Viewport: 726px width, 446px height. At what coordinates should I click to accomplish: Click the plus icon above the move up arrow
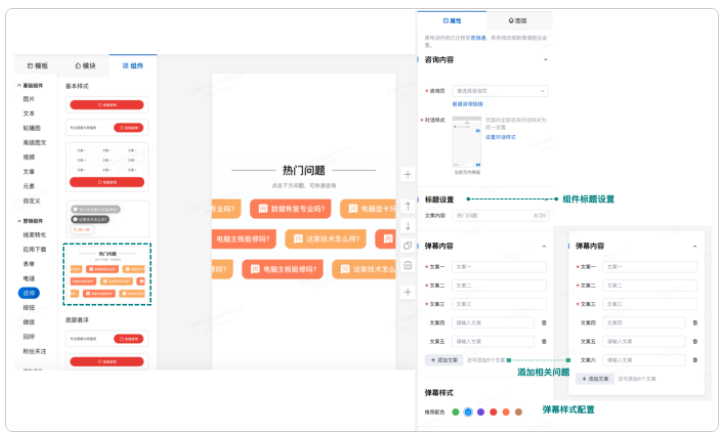(x=408, y=174)
